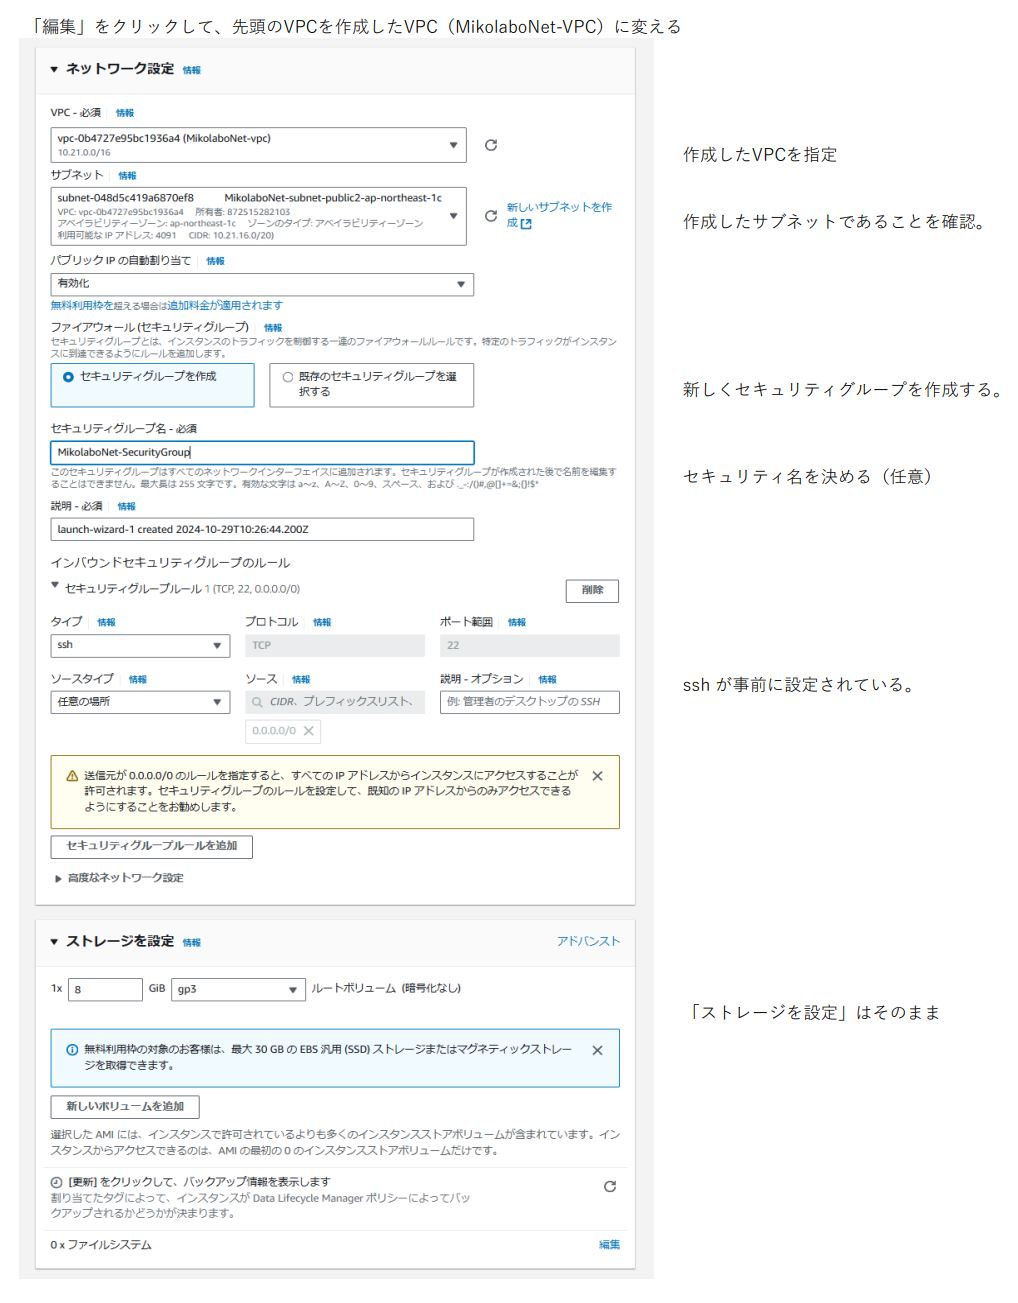Collapse the 'ストレージを設定' section
Image resolution: width=1018 pixels, height=1303 pixels.
click(x=54, y=942)
